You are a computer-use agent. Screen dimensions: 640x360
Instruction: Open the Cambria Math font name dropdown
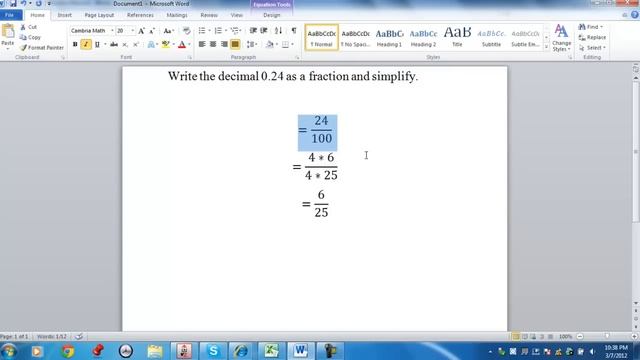tap(112, 31)
